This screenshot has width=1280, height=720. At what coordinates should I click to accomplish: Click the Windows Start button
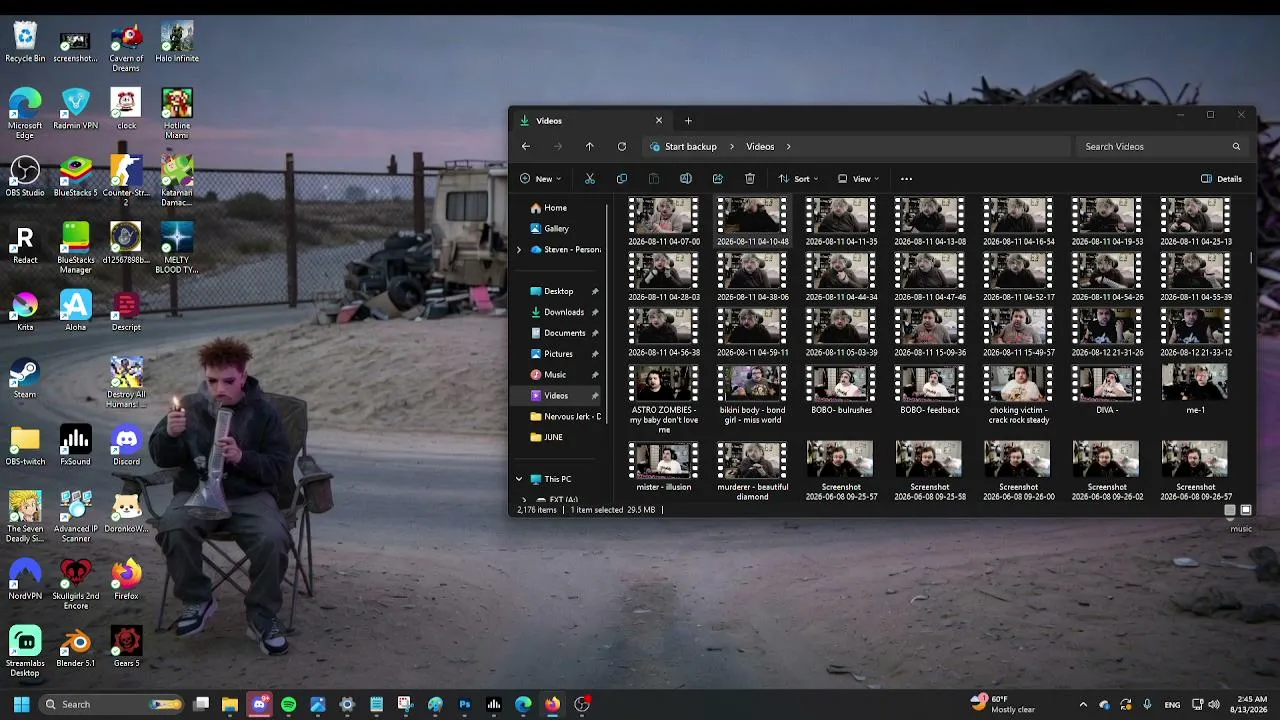click(x=21, y=704)
